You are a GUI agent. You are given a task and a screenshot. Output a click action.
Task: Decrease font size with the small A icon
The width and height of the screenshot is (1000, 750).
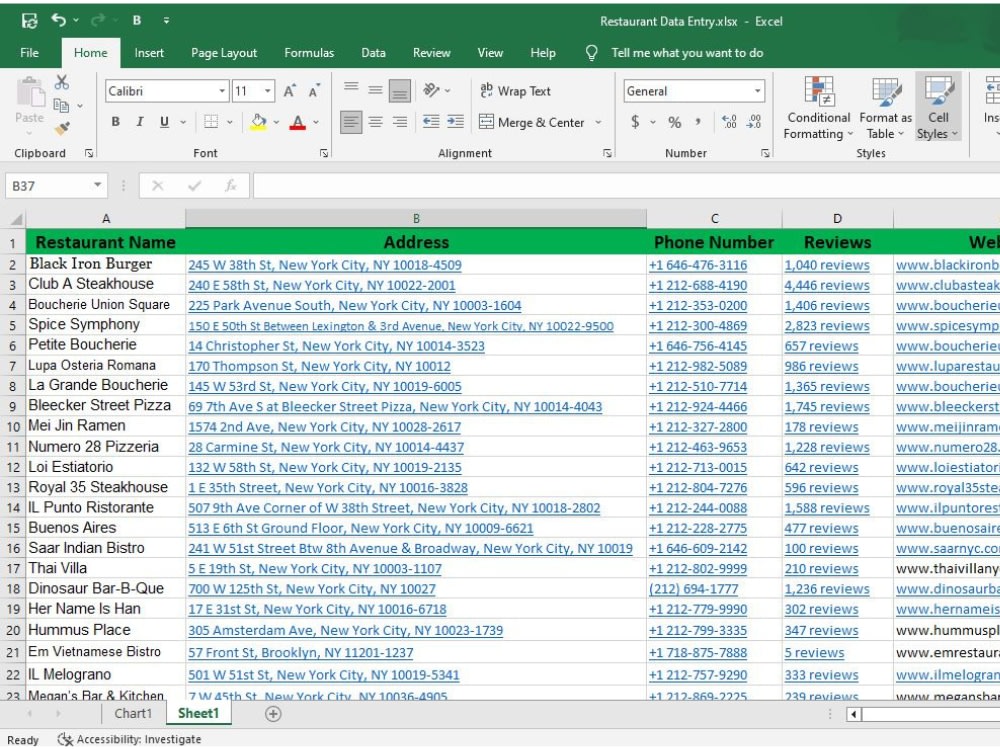[x=314, y=91]
